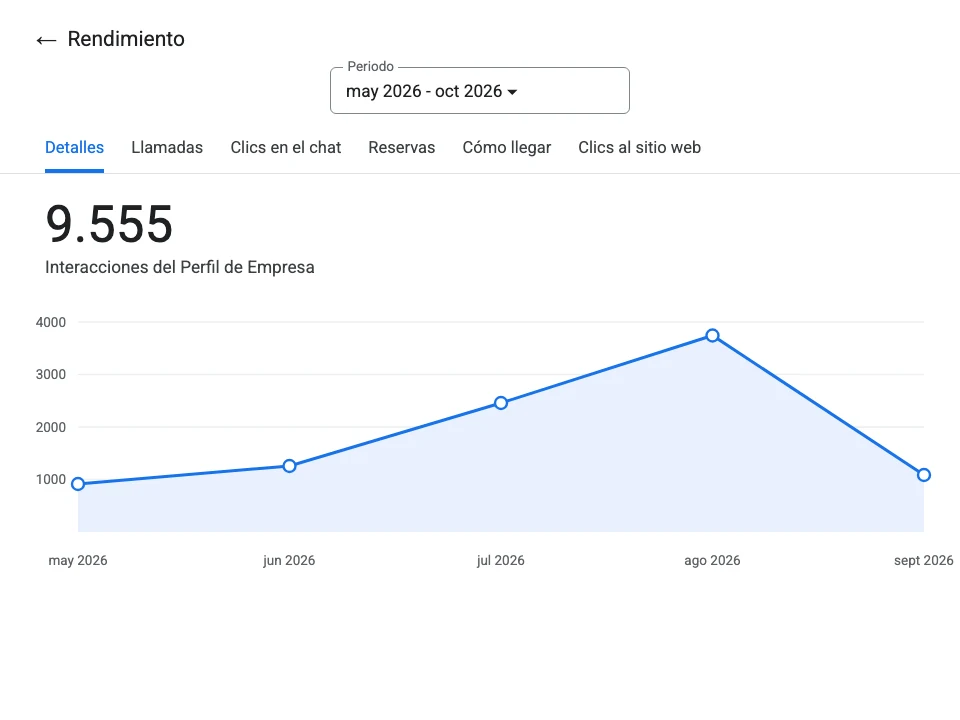Click the jul 2026 x-axis label
This screenshot has width=960, height=720.
pyautogui.click(x=501, y=560)
